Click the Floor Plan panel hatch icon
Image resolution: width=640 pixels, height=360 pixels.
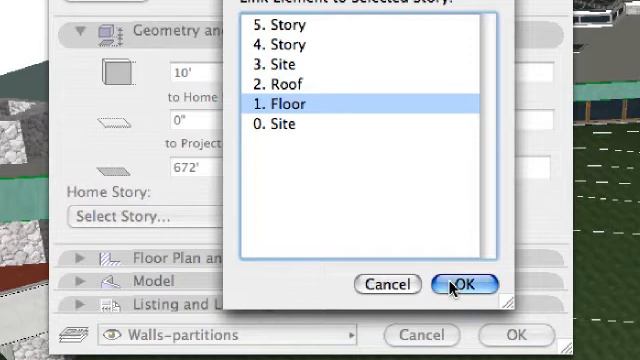110,259
